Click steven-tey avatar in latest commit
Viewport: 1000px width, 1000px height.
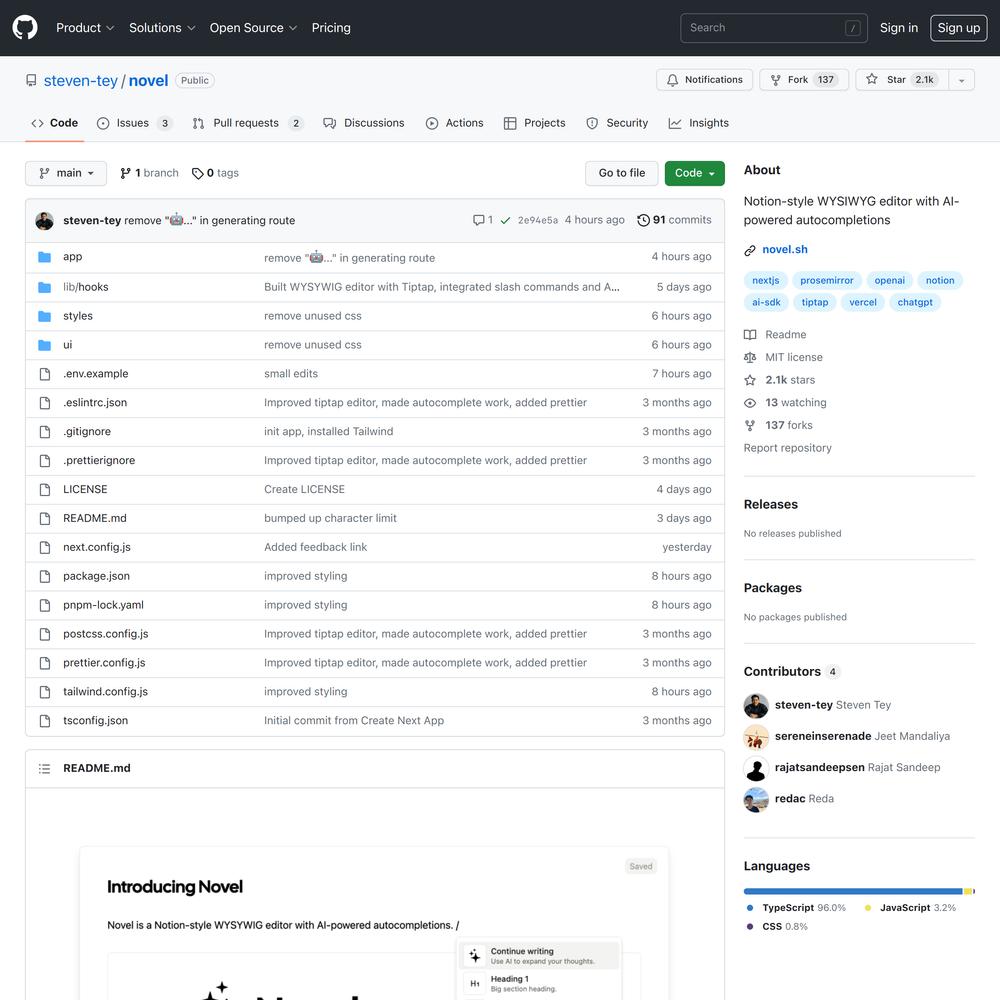[x=45, y=221]
